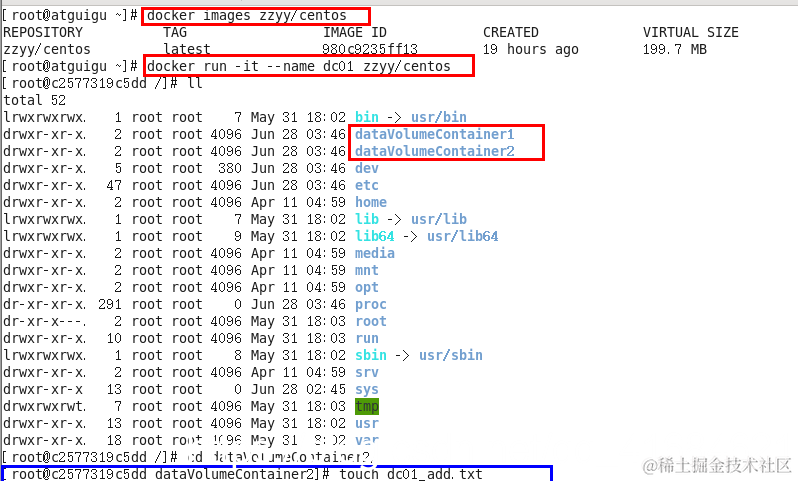Click the 'usr/sbin' link target

pos(450,355)
